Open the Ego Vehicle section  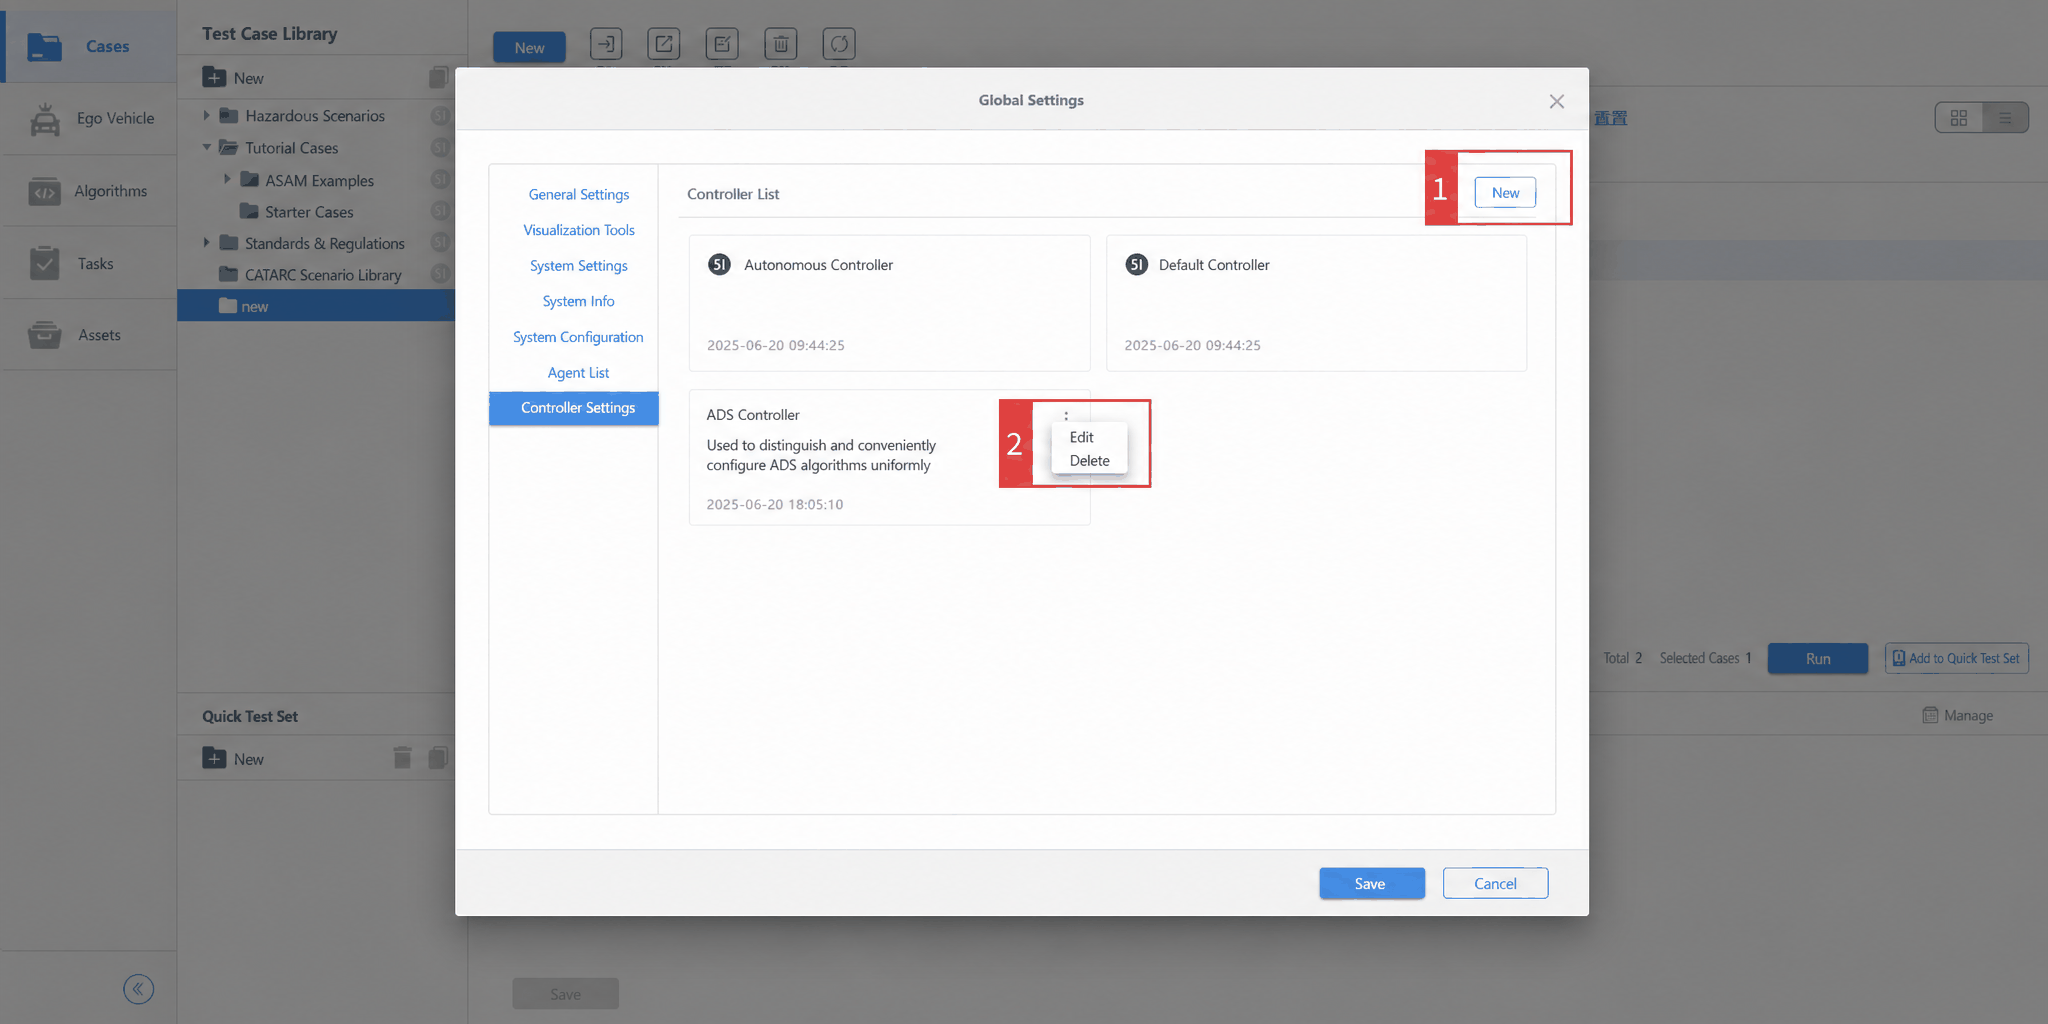click(88, 118)
